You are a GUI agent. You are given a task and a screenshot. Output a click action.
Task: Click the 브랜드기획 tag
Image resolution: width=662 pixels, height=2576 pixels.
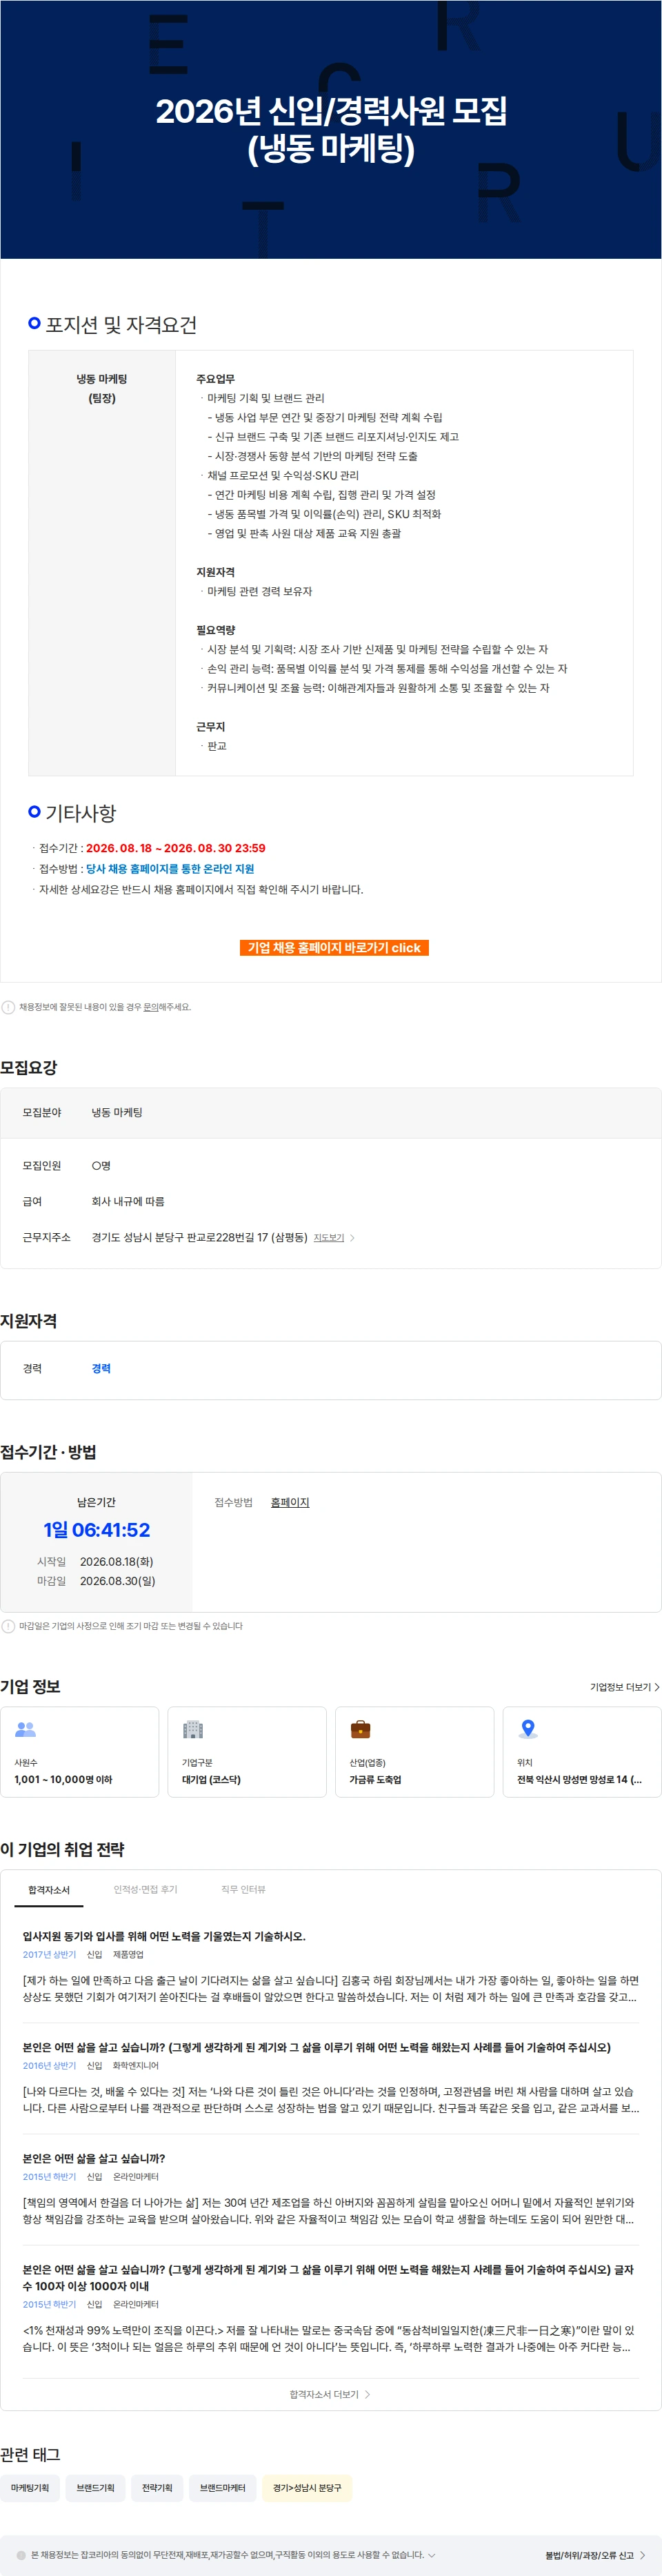pos(96,2488)
